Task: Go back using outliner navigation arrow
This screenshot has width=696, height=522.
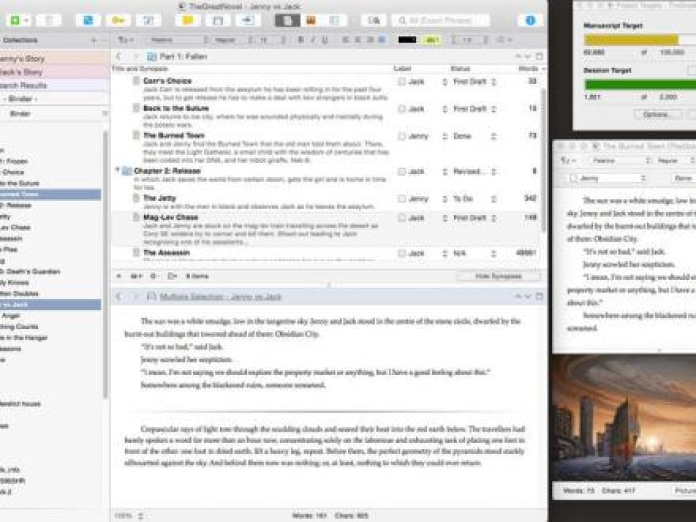Action: click(x=119, y=57)
